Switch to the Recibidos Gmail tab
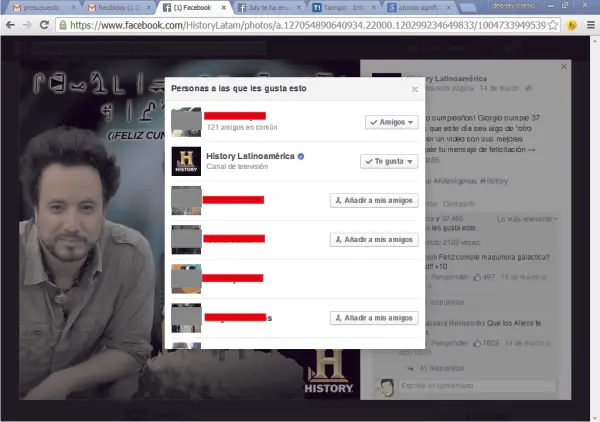This screenshot has height=422, width=600. 116,8
